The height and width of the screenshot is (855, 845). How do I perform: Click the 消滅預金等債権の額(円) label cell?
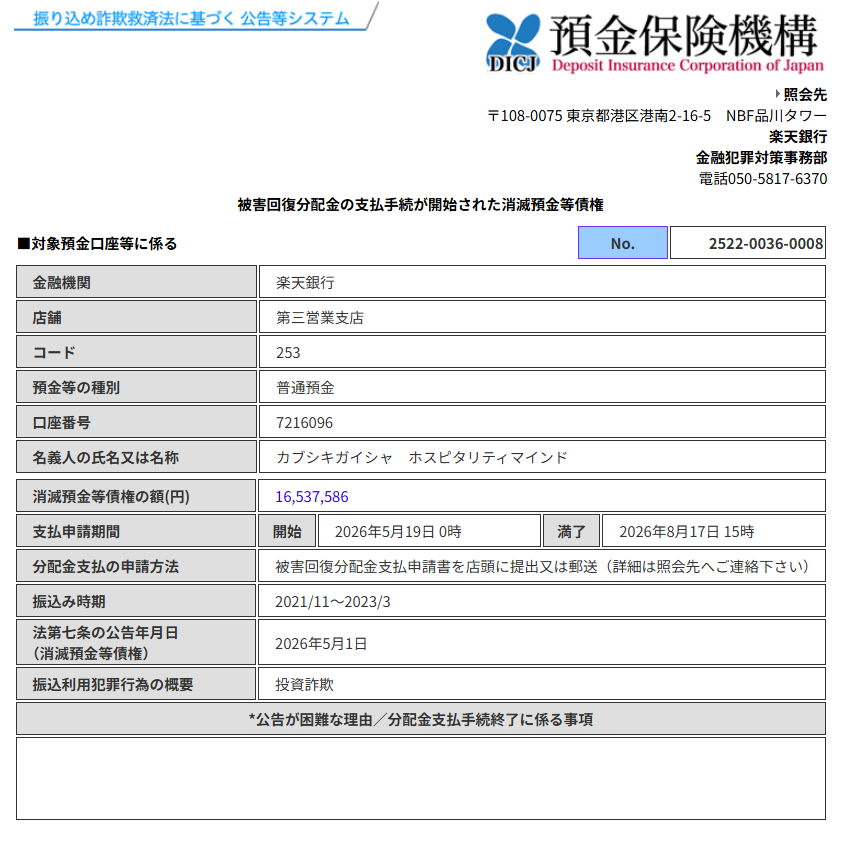click(x=136, y=496)
